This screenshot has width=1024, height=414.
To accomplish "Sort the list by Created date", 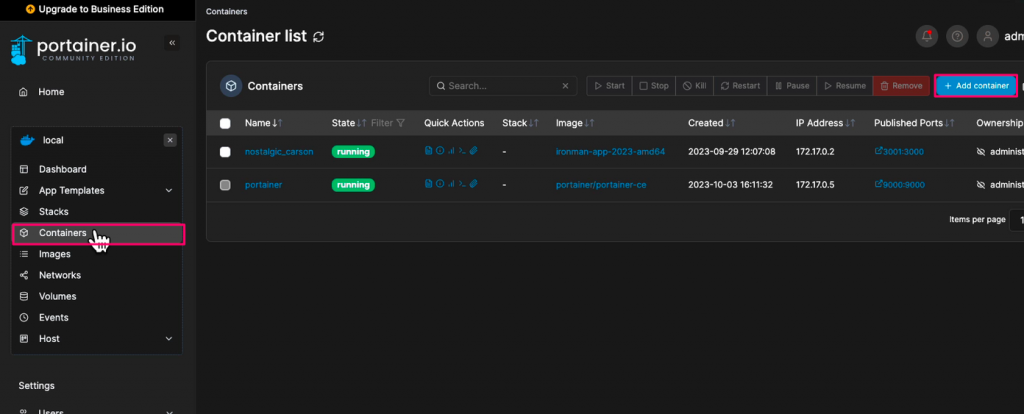I will tap(711, 123).
